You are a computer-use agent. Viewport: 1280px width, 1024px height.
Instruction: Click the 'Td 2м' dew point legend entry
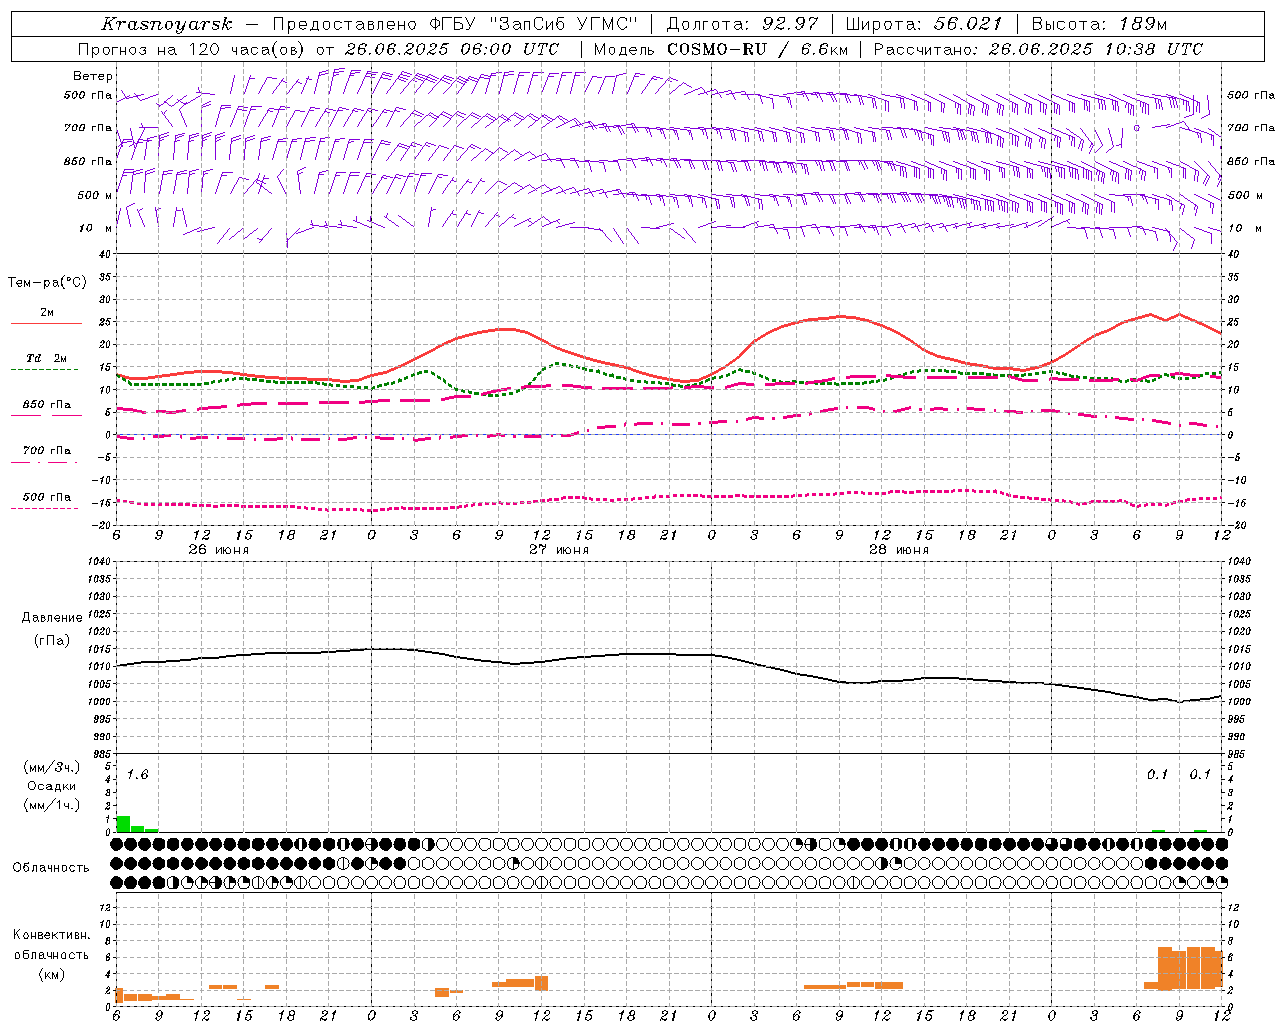(47, 358)
